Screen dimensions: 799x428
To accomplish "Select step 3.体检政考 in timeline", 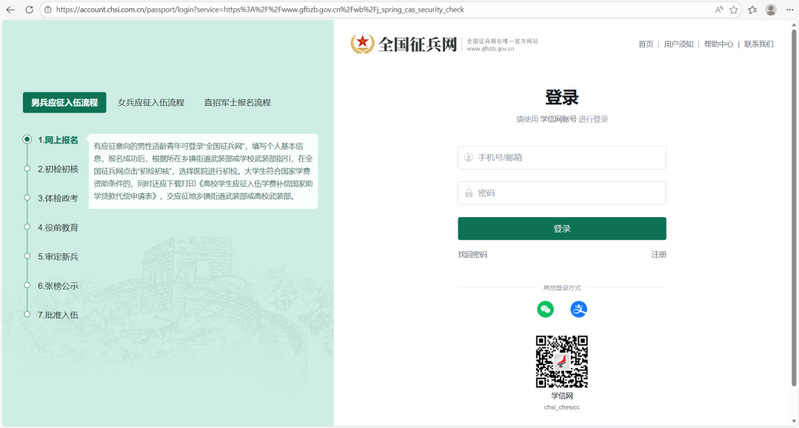I will click(57, 198).
